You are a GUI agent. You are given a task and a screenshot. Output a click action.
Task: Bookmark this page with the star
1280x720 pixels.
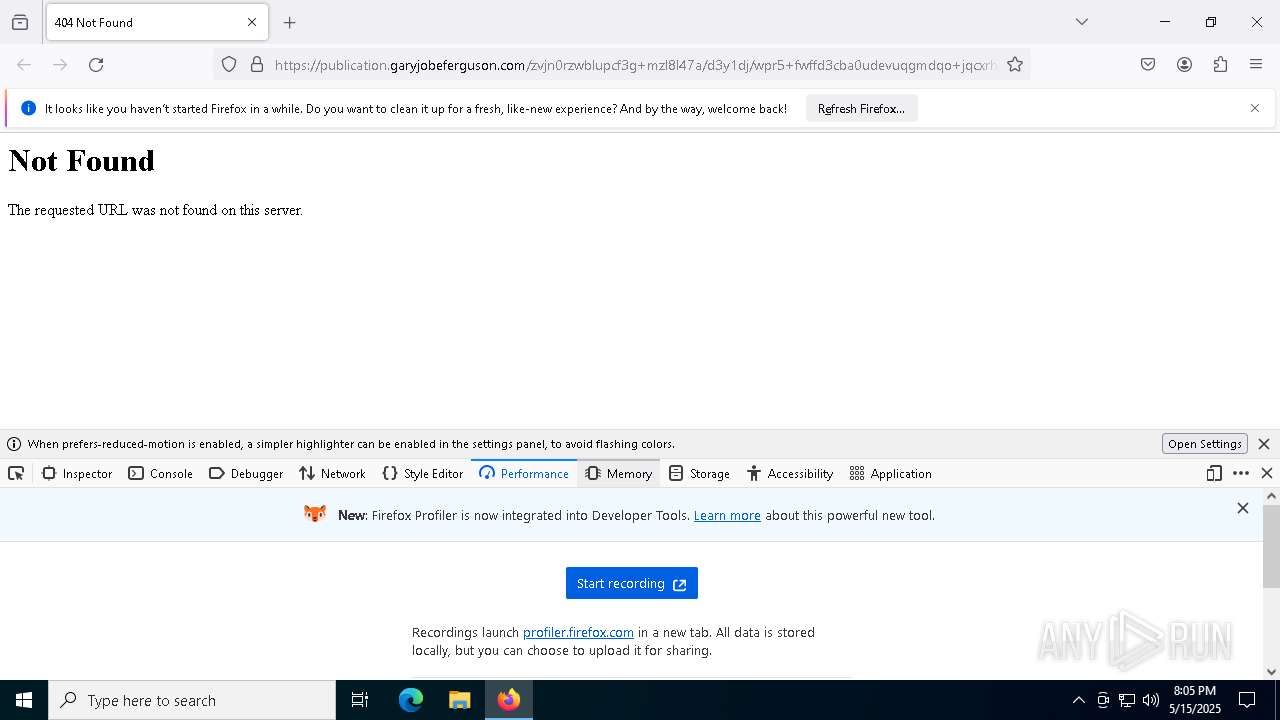click(x=1015, y=65)
